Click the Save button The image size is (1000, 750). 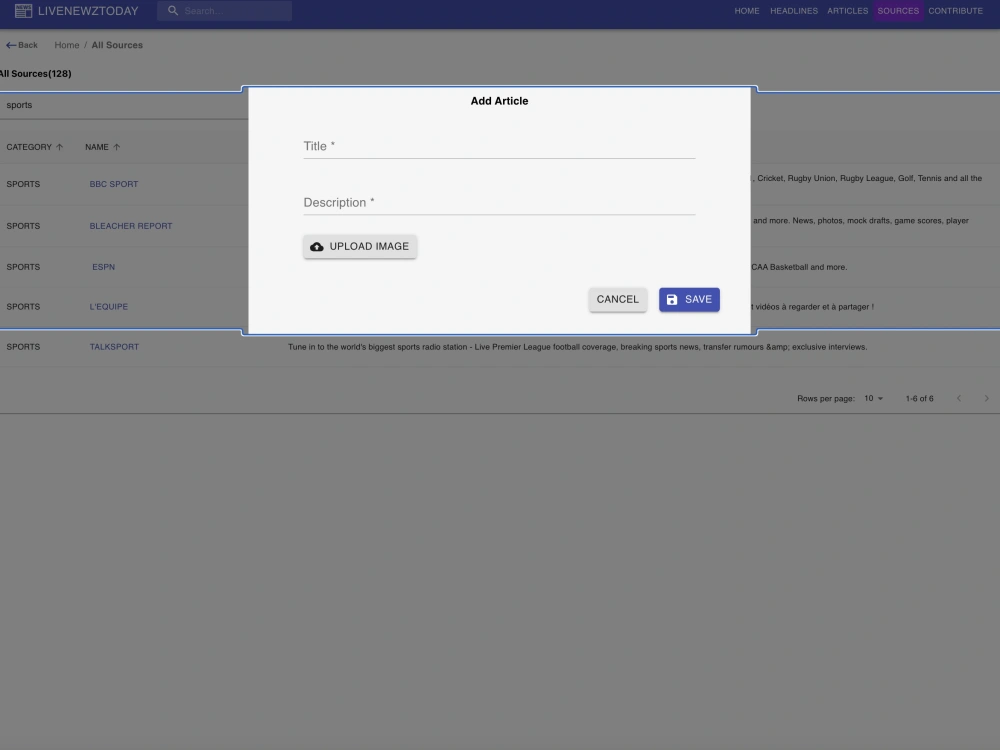tap(689, 300)
